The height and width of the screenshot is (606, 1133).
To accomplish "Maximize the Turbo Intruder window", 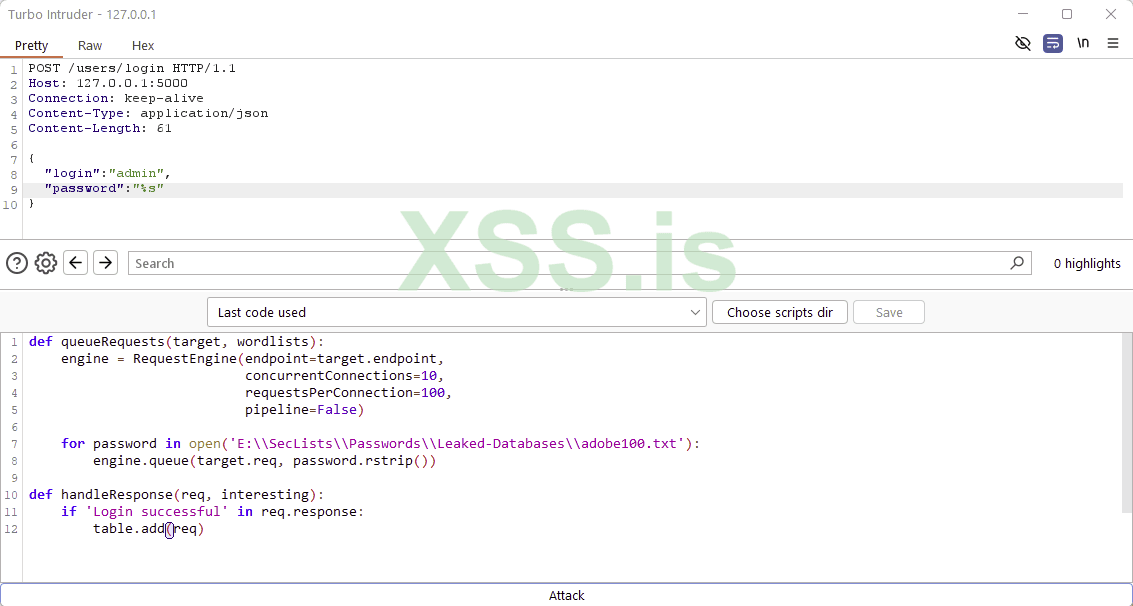I will click(x=1067, y=14).
